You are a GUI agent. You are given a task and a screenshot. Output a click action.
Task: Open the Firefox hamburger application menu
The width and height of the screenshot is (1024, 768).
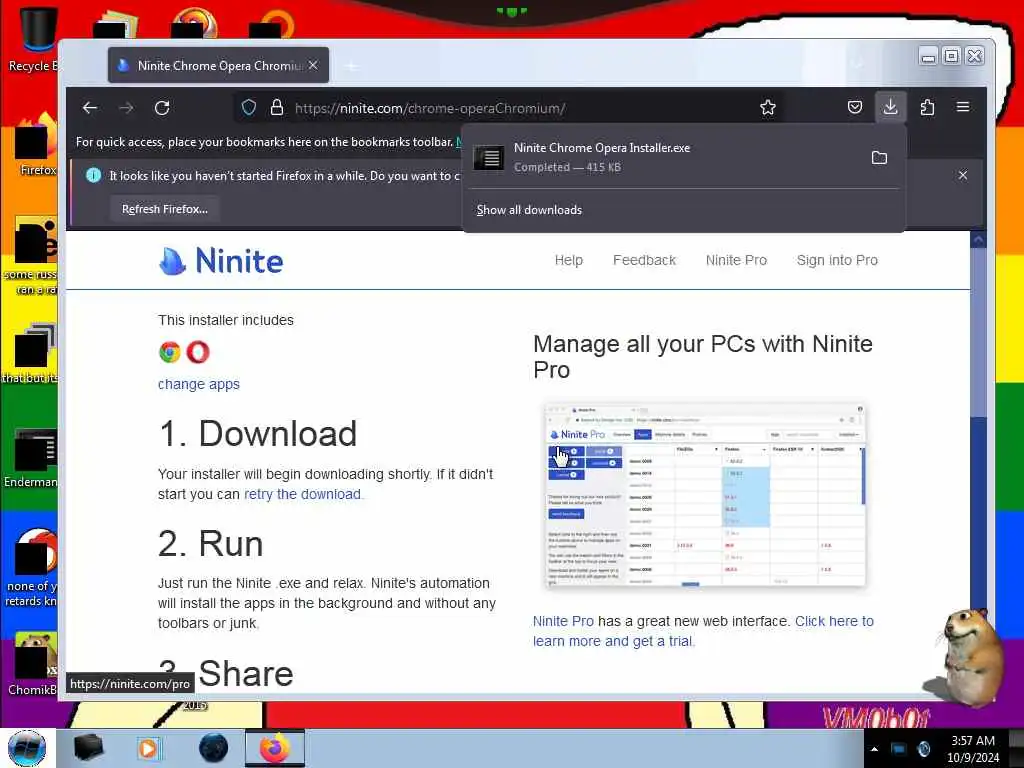click(963, 107)
